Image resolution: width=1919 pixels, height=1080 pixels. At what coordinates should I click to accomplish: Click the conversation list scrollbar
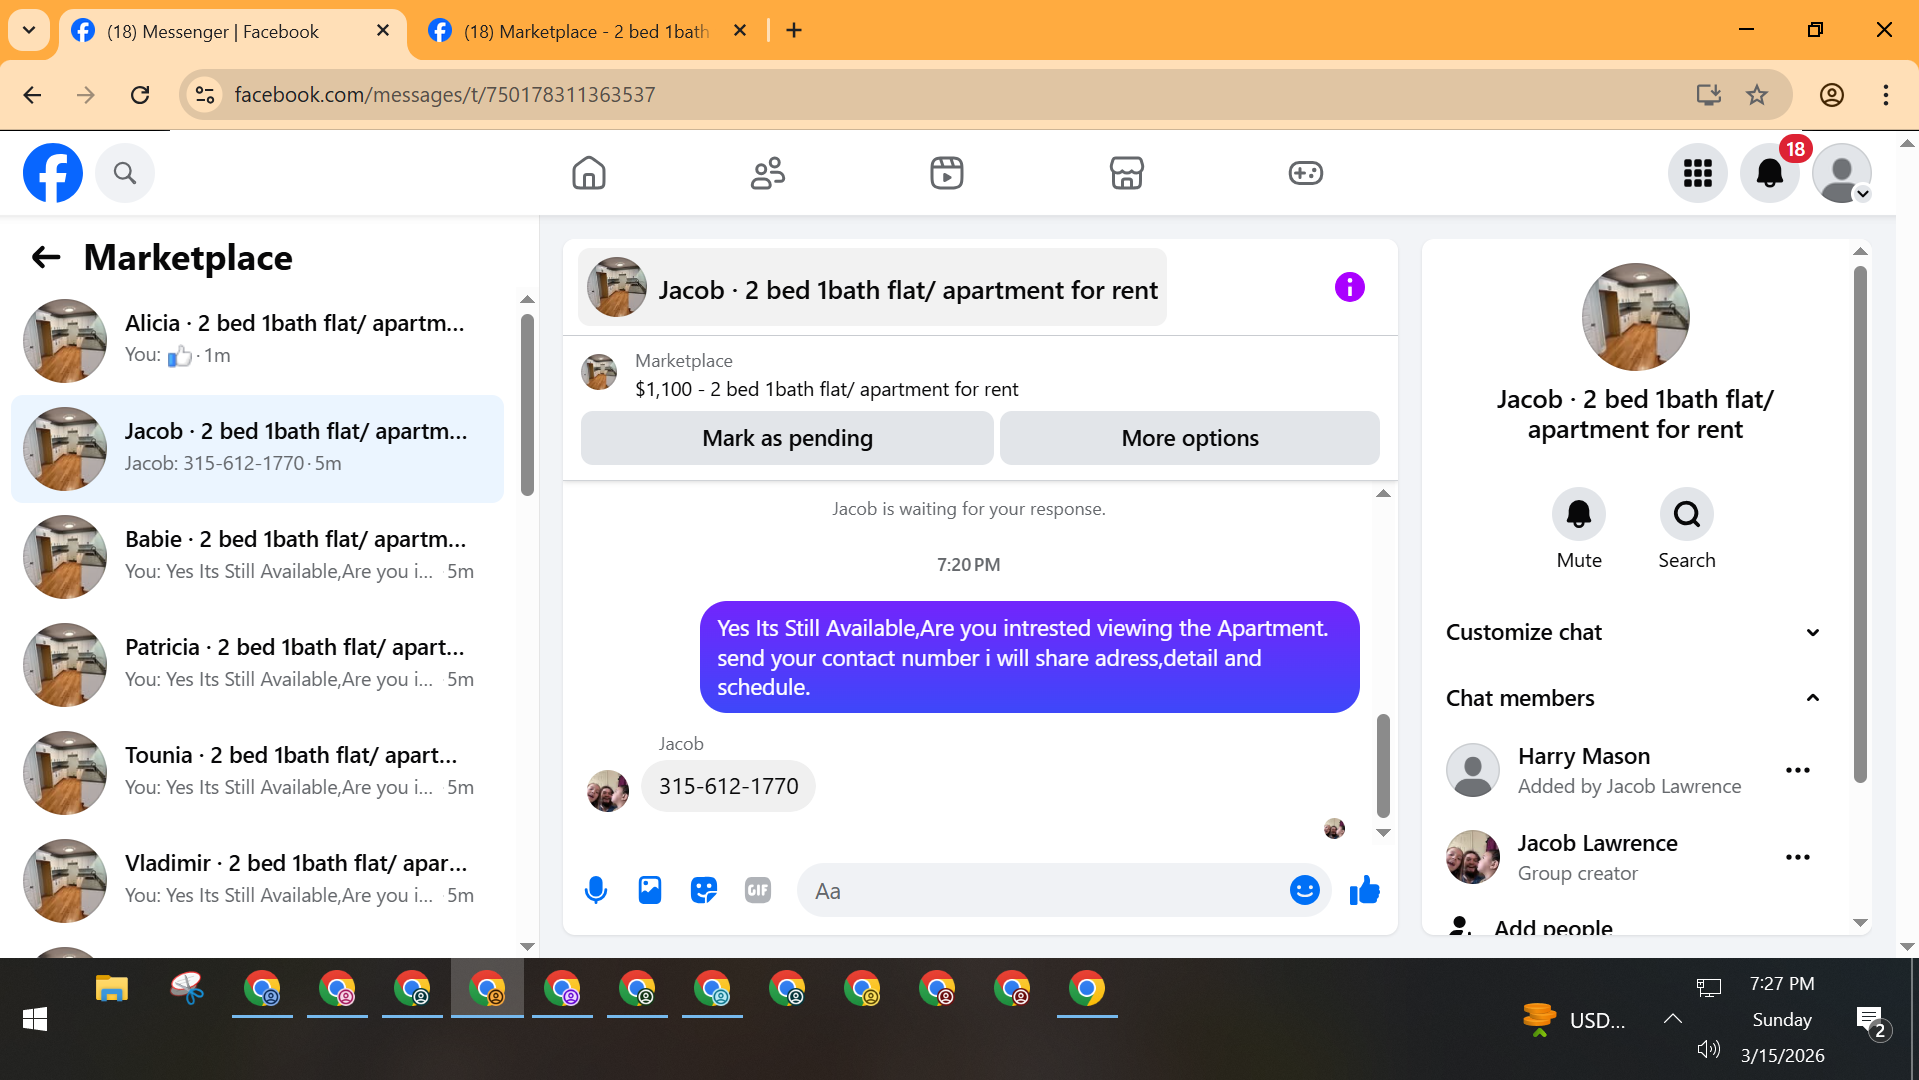tap(527, 405)
